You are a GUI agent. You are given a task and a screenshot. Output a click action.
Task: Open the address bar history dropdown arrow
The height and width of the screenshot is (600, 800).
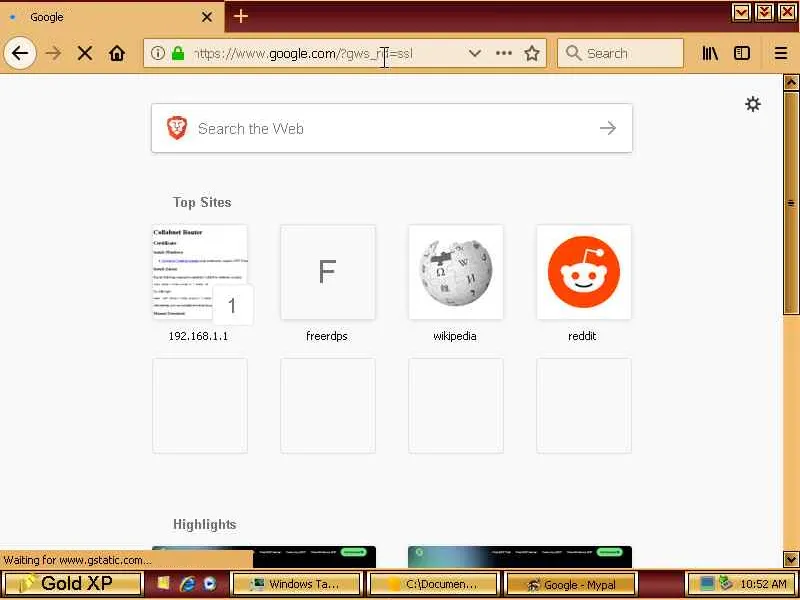click(474, 53)
